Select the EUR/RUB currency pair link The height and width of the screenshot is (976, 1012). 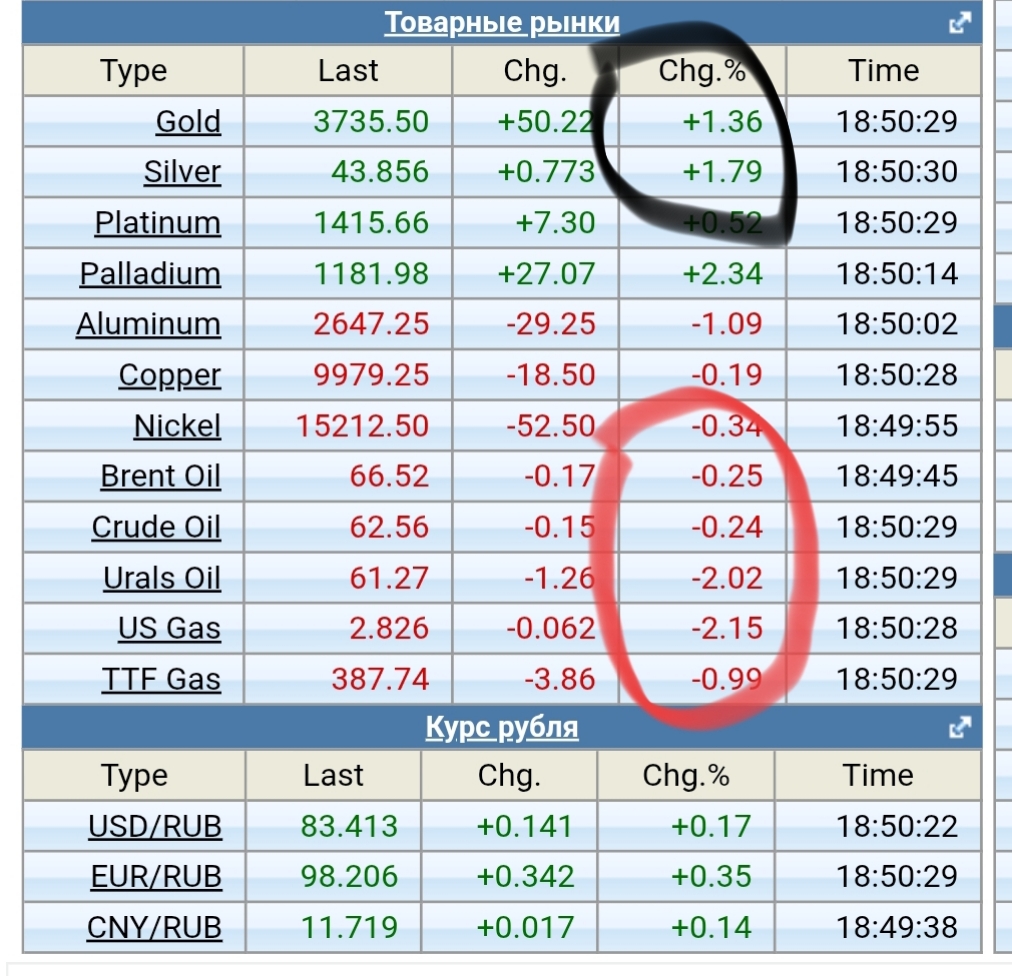pos(155,877)
